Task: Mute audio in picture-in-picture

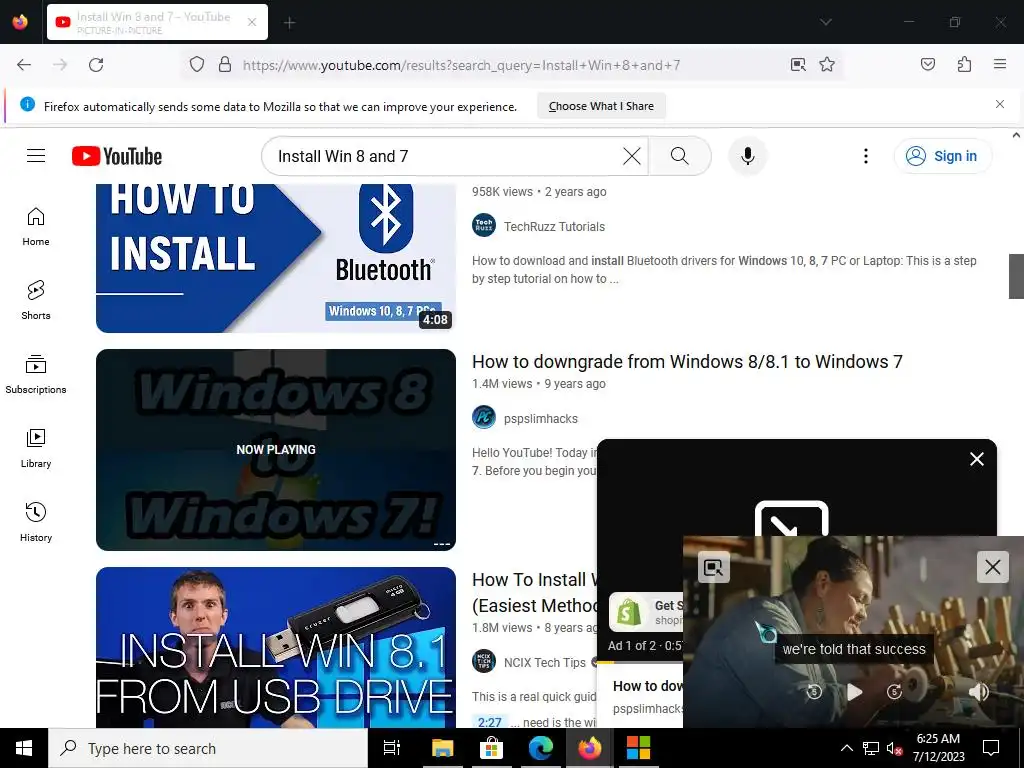Action: 978,692
